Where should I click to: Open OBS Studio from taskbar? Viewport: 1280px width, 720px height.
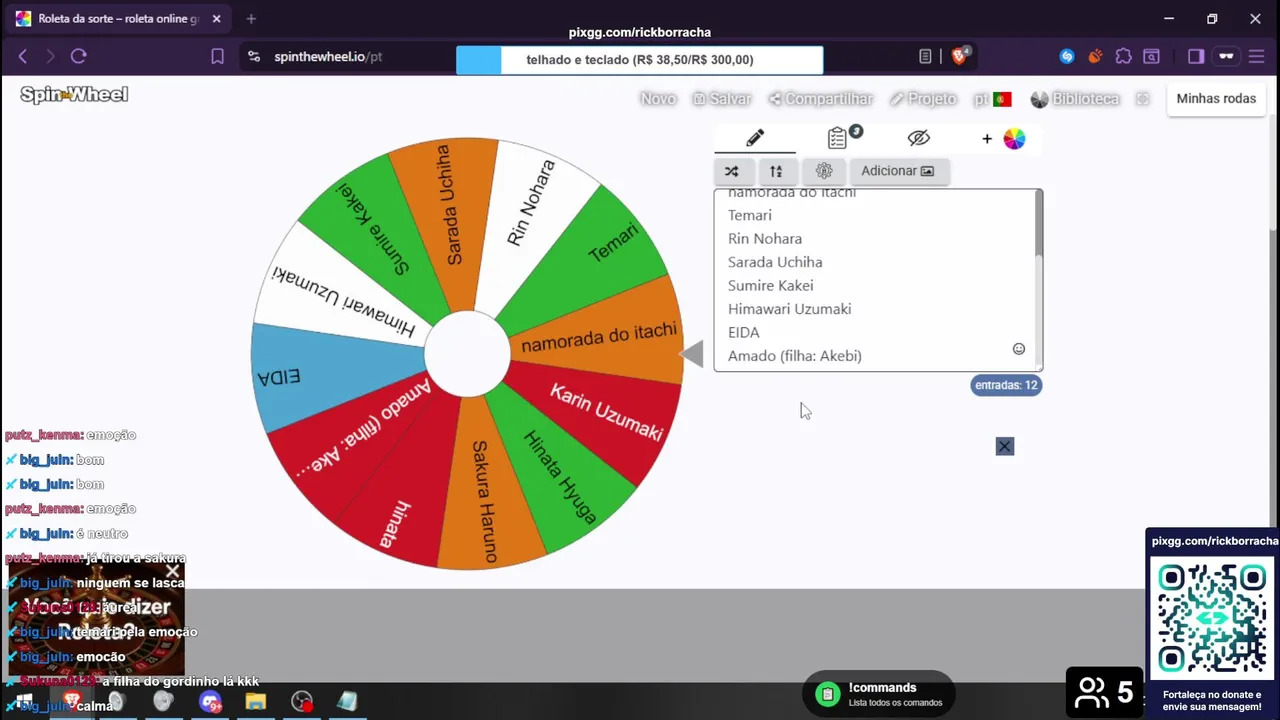point(302,702)
